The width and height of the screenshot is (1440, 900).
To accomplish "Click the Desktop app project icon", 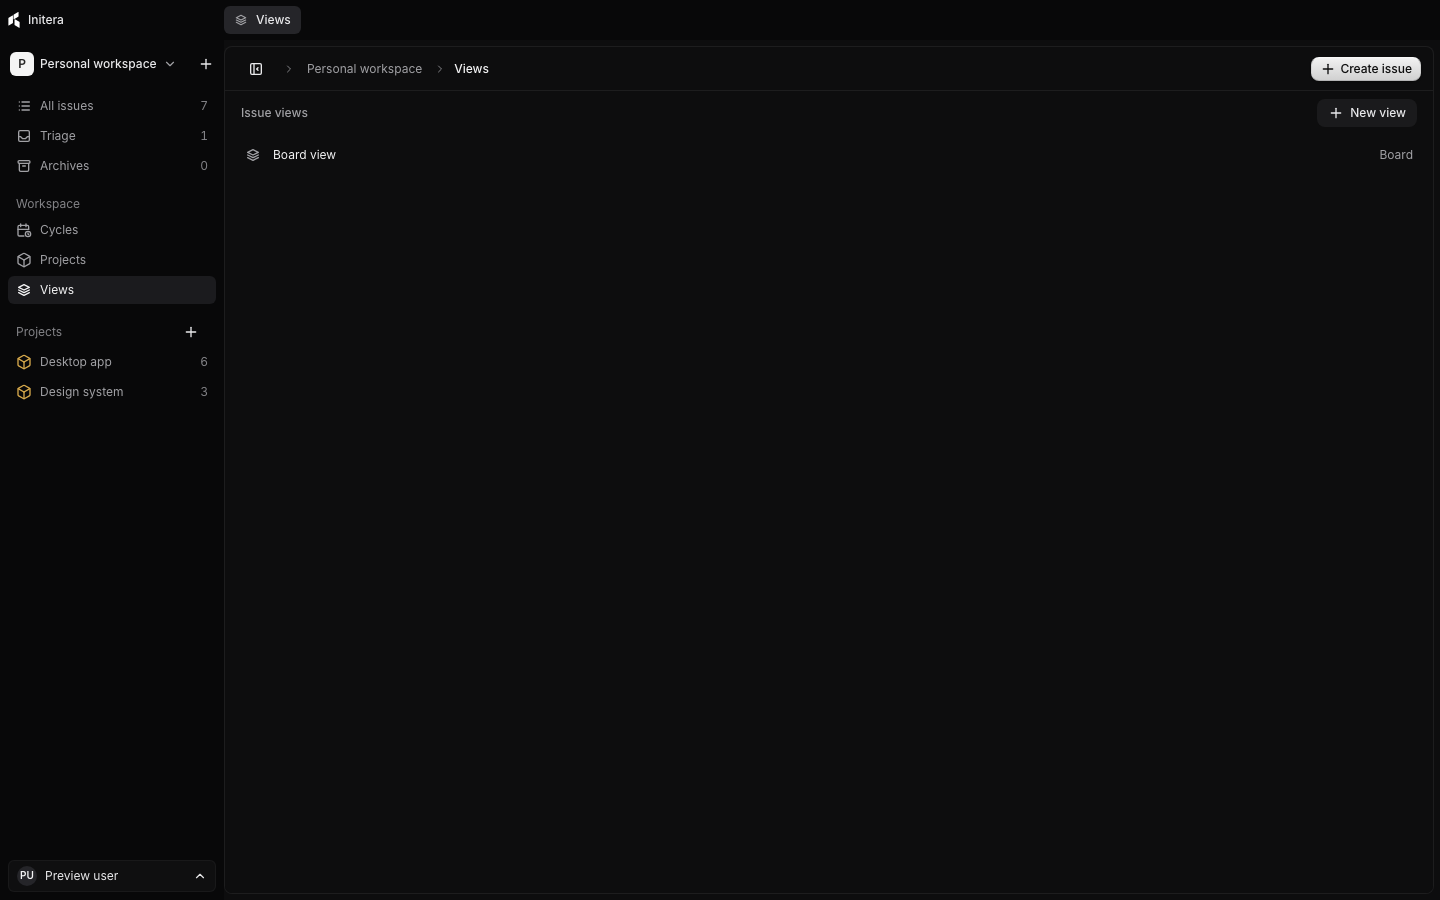I will click(24, 362).
